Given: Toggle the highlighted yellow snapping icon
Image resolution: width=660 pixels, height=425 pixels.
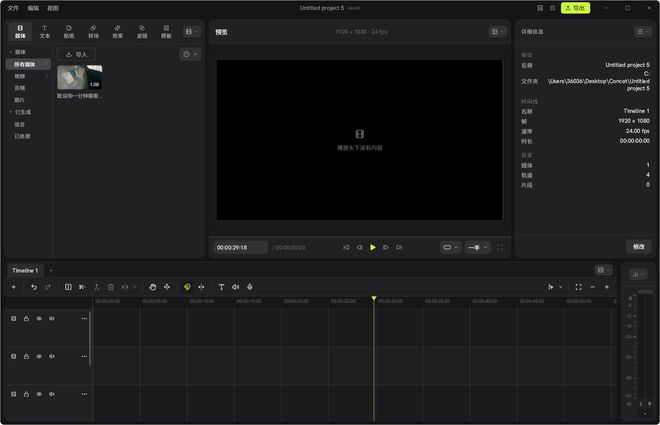Looking at the screenshot, I should tap(187, 287).
